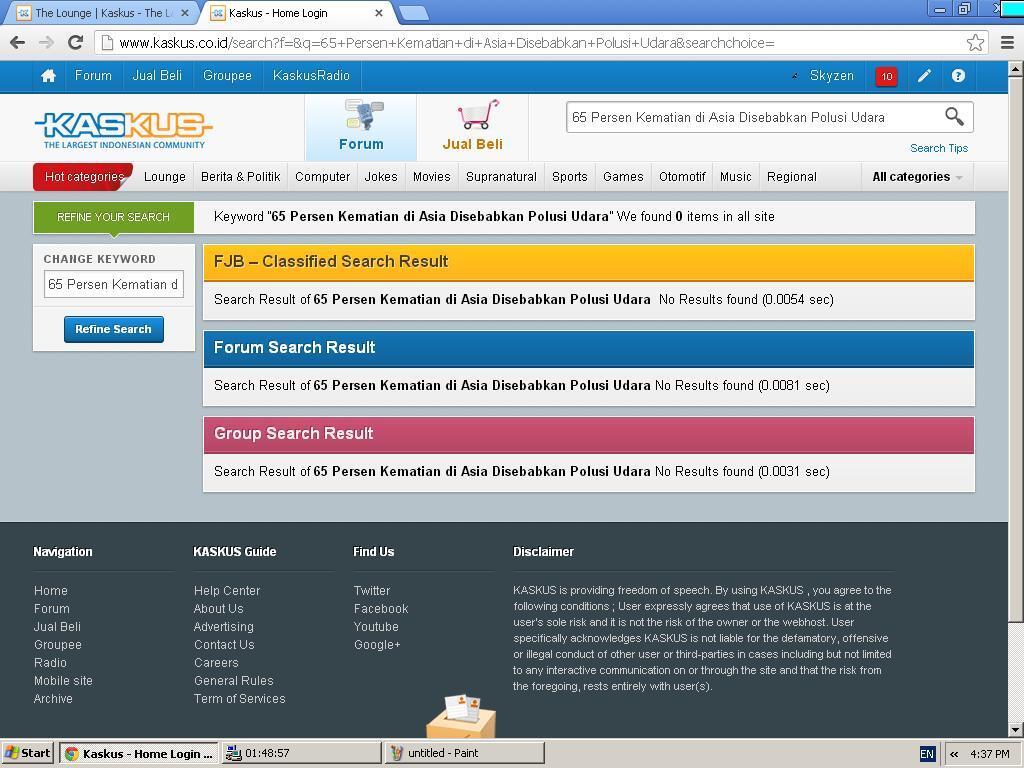Open the Regional category
1024x768 pixels.
[x=792, y=177]
